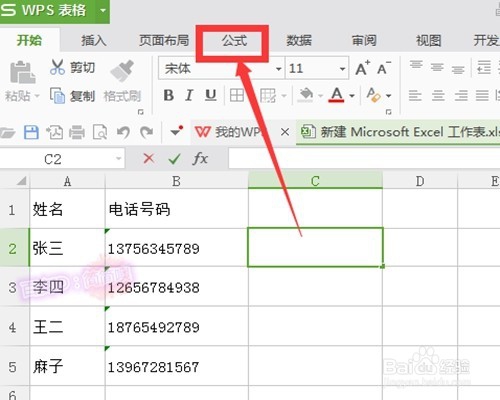Close the 我的WPS tab
This screenshot has height=400, width=500.
click(x=285, y=132)
